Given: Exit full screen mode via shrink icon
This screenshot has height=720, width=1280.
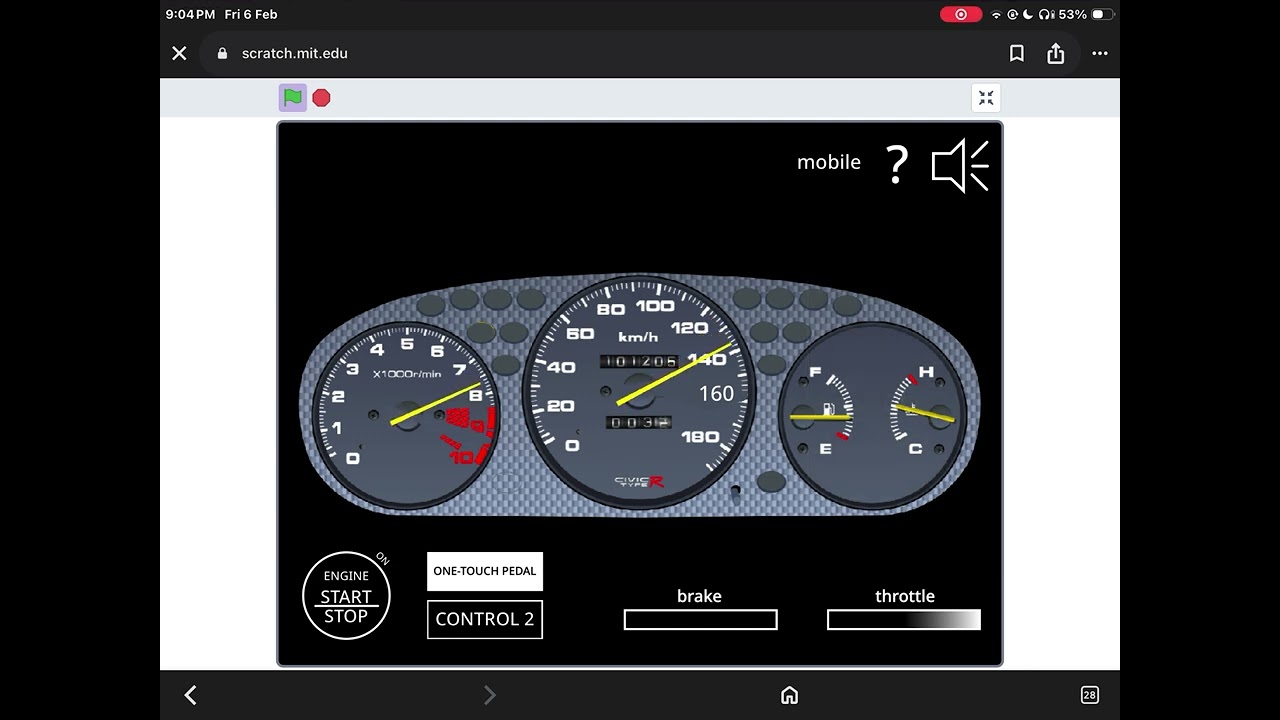Looking at the screenshot, I should (986, 97).
